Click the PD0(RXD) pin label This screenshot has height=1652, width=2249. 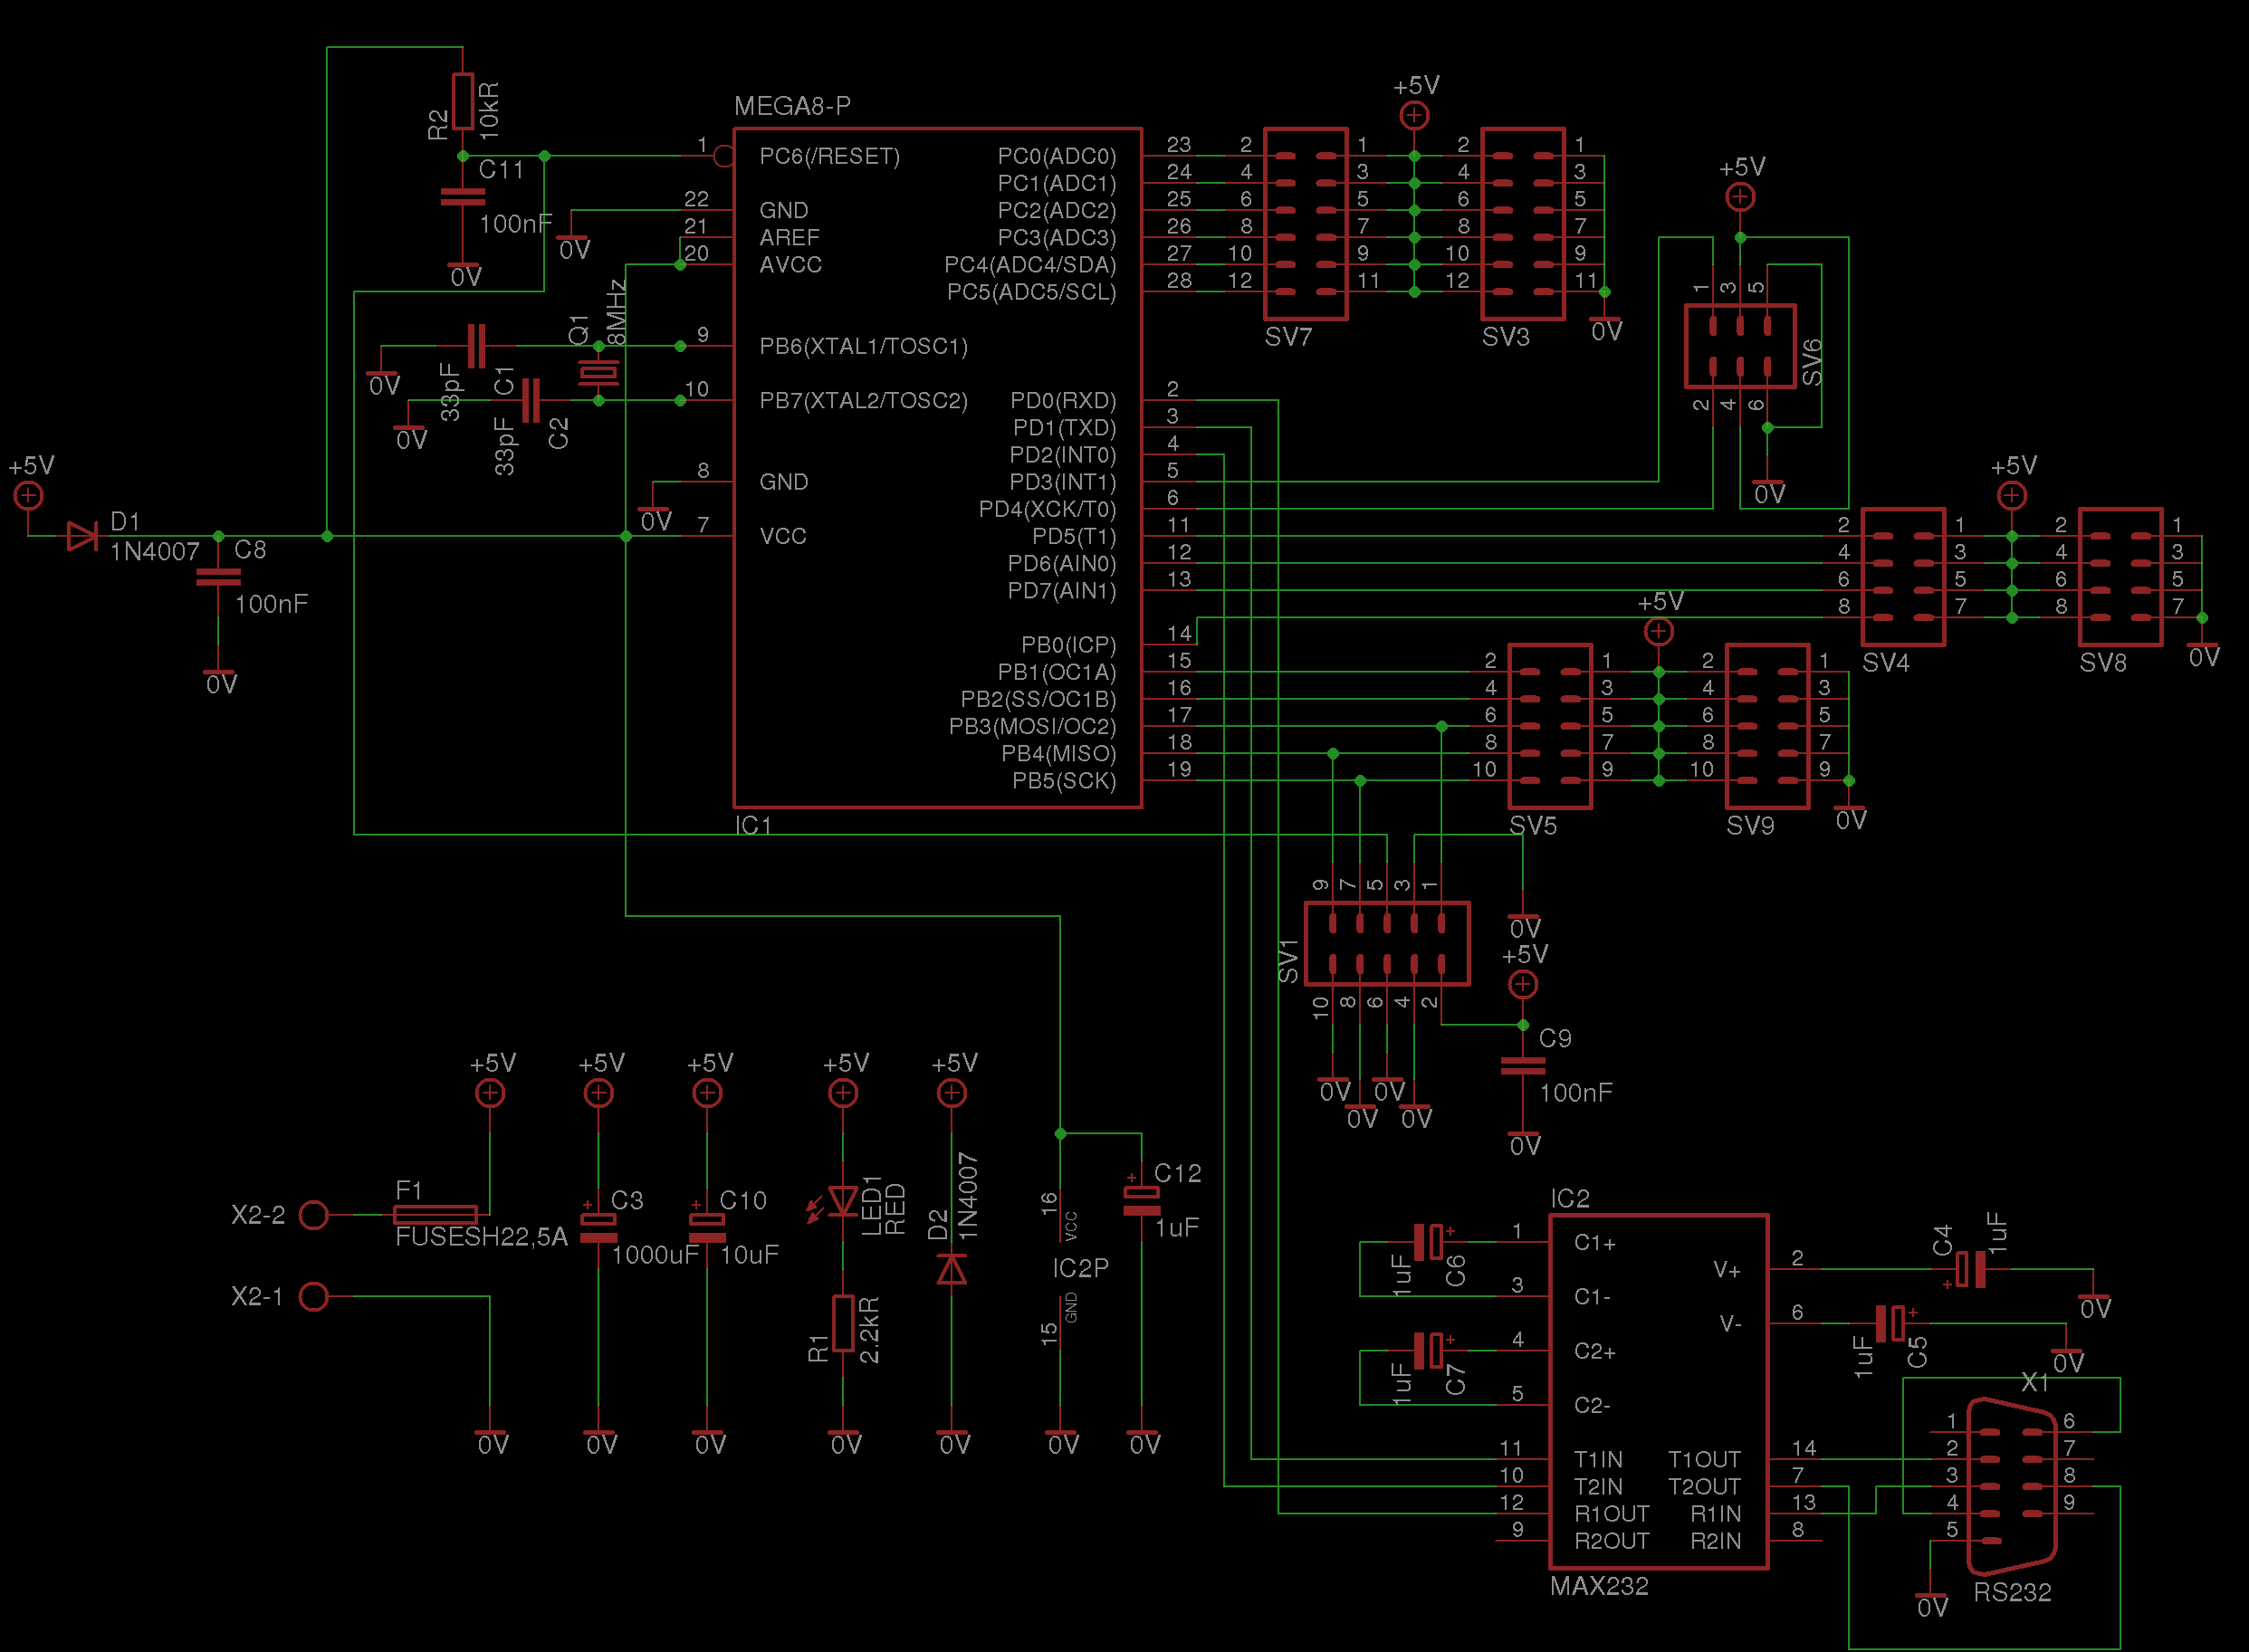click(x=1062, y=401)
